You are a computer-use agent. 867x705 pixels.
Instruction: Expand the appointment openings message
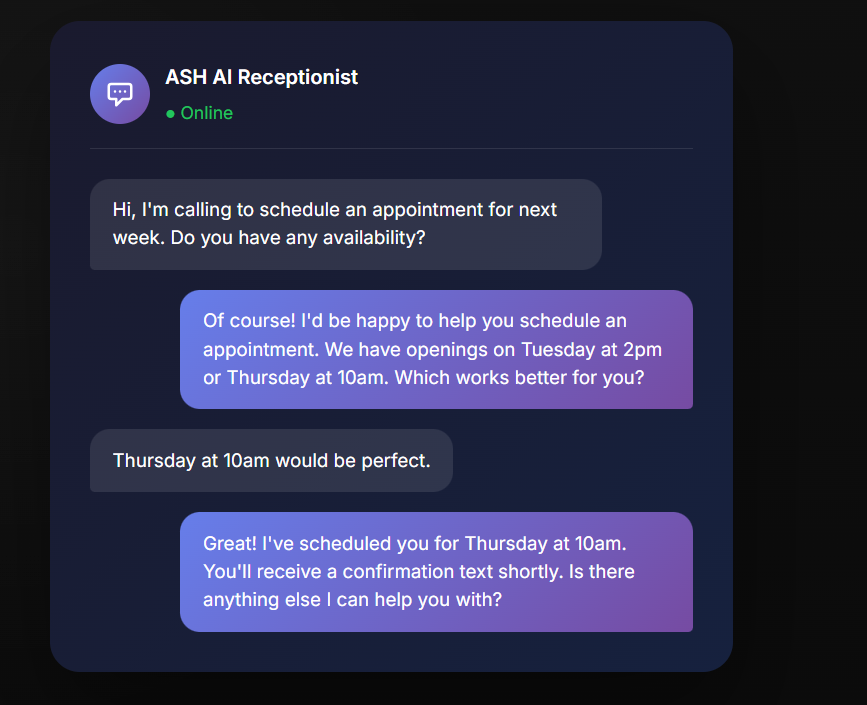coord(436,350)
